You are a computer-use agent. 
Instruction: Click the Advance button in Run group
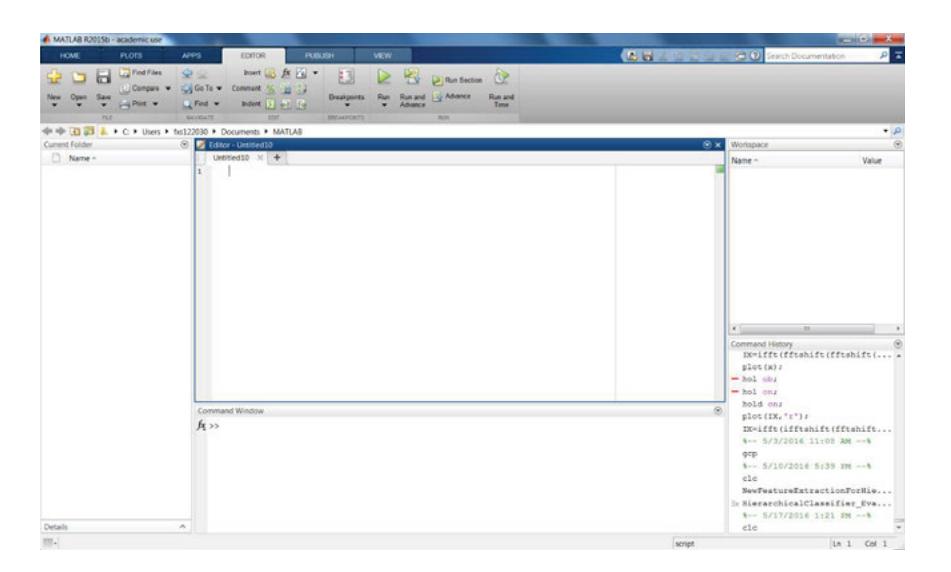pyautogui.click(x=451, y=96)
